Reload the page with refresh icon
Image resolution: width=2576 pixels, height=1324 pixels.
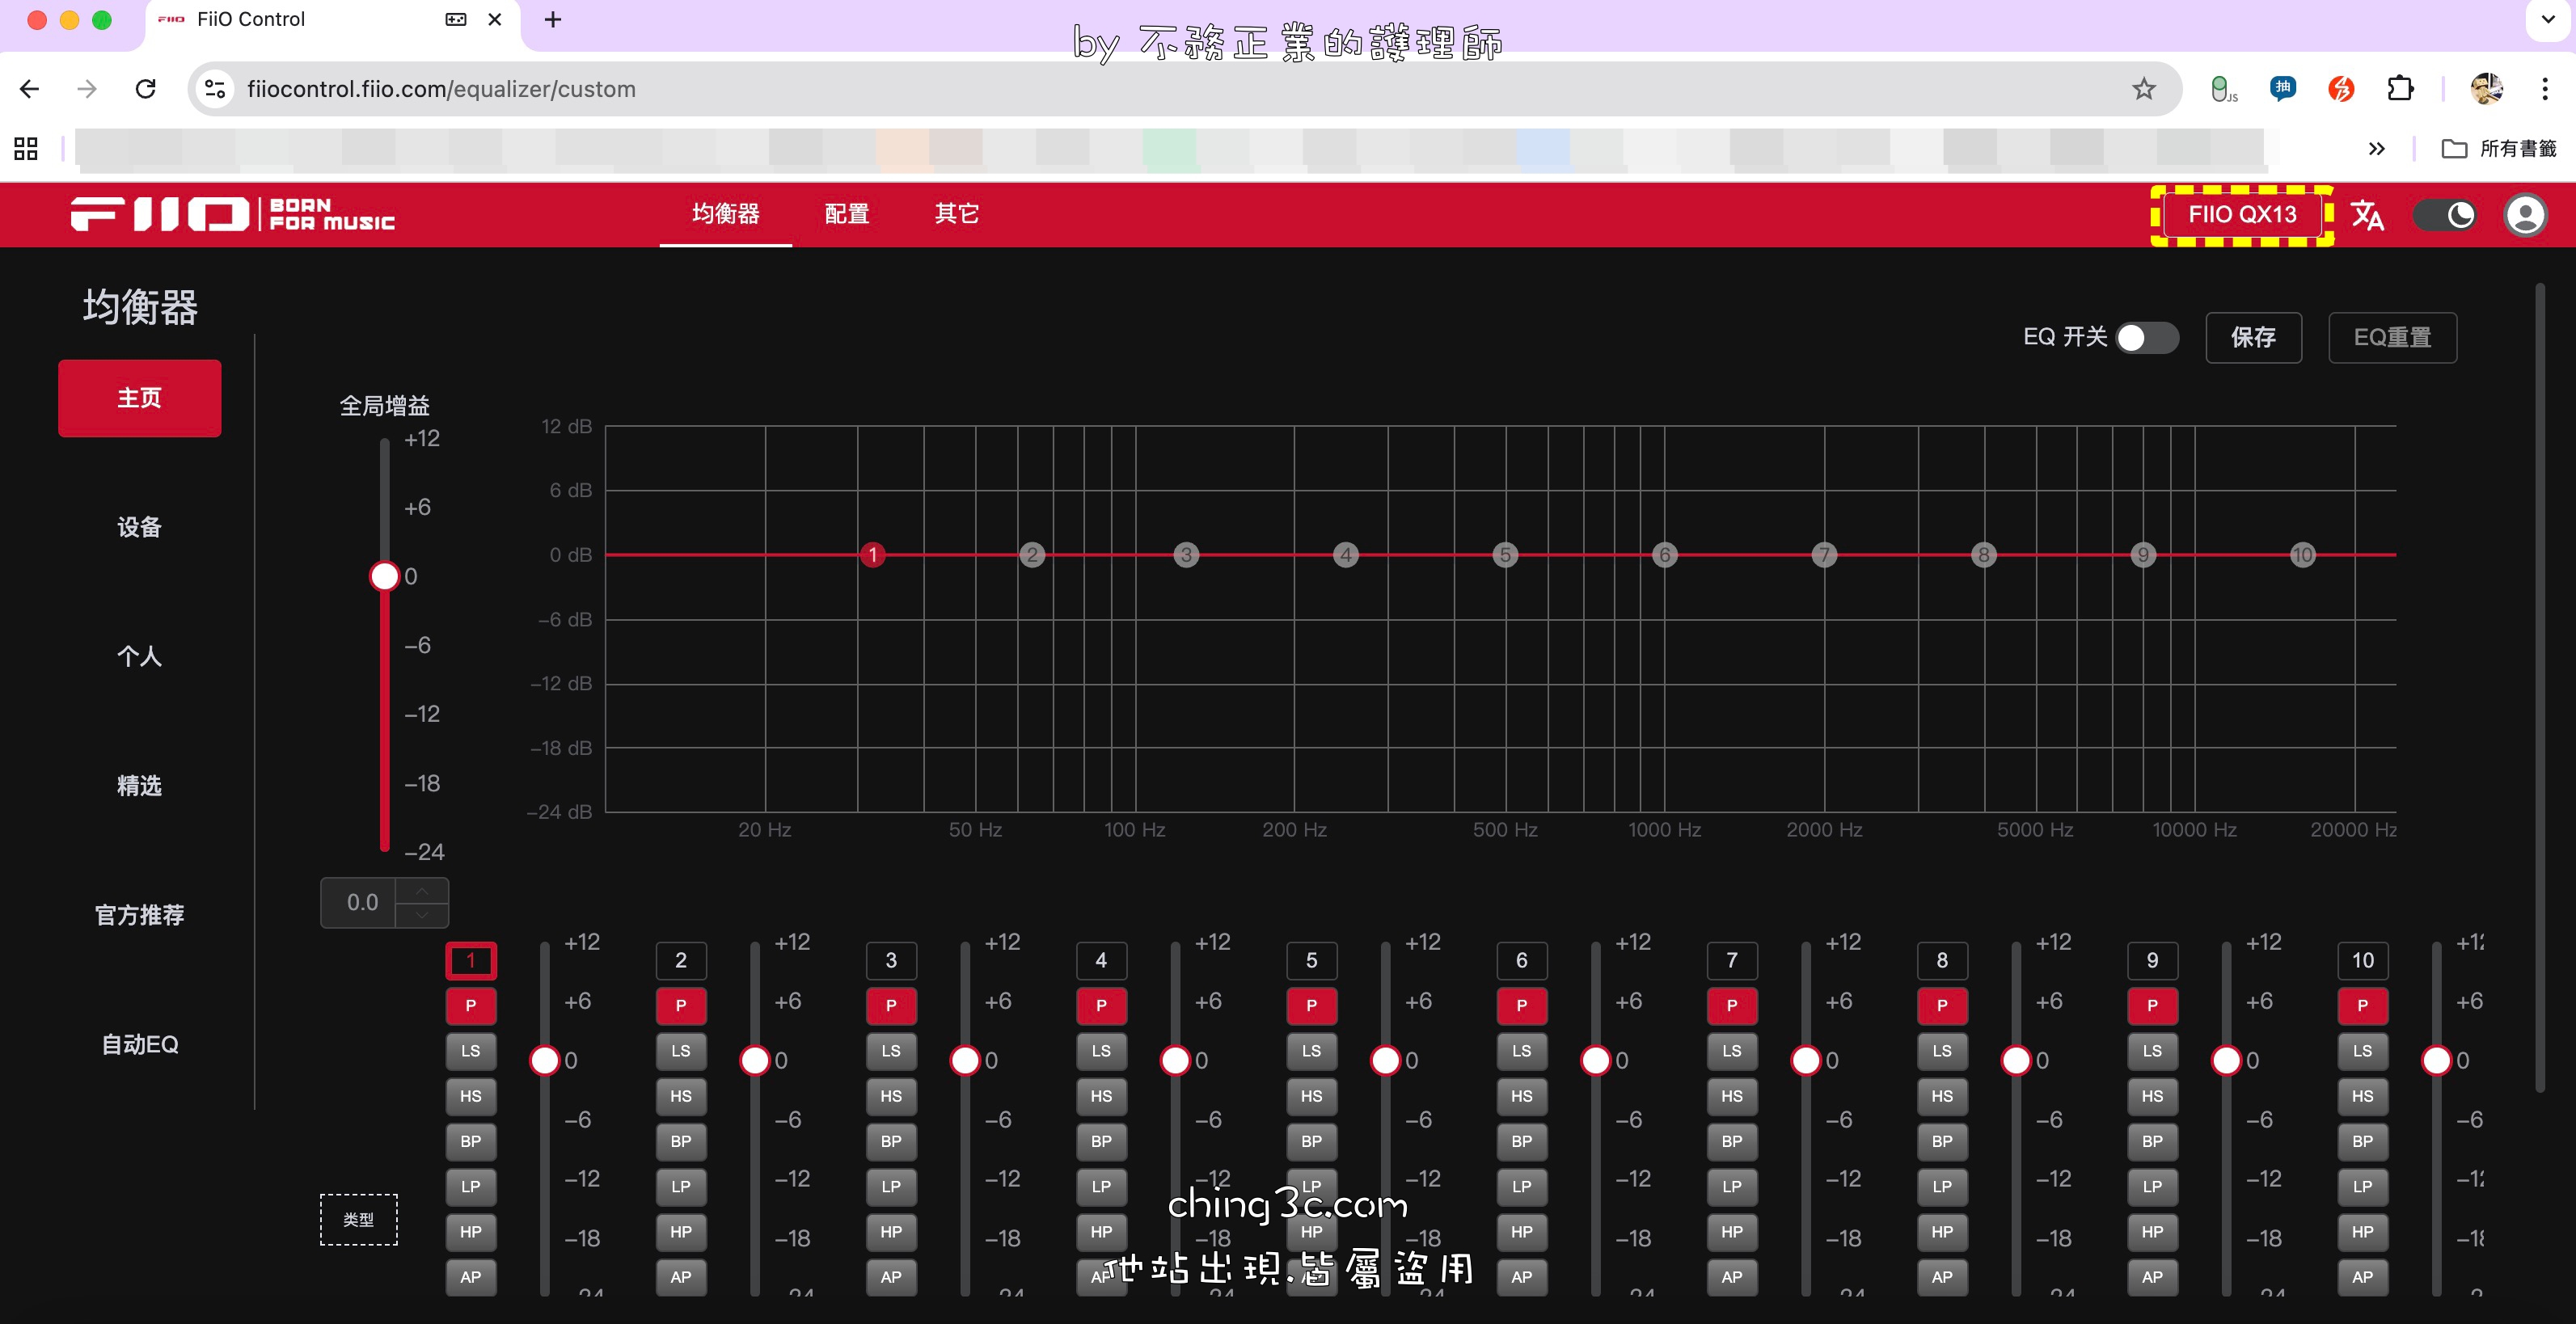(146, 89)
